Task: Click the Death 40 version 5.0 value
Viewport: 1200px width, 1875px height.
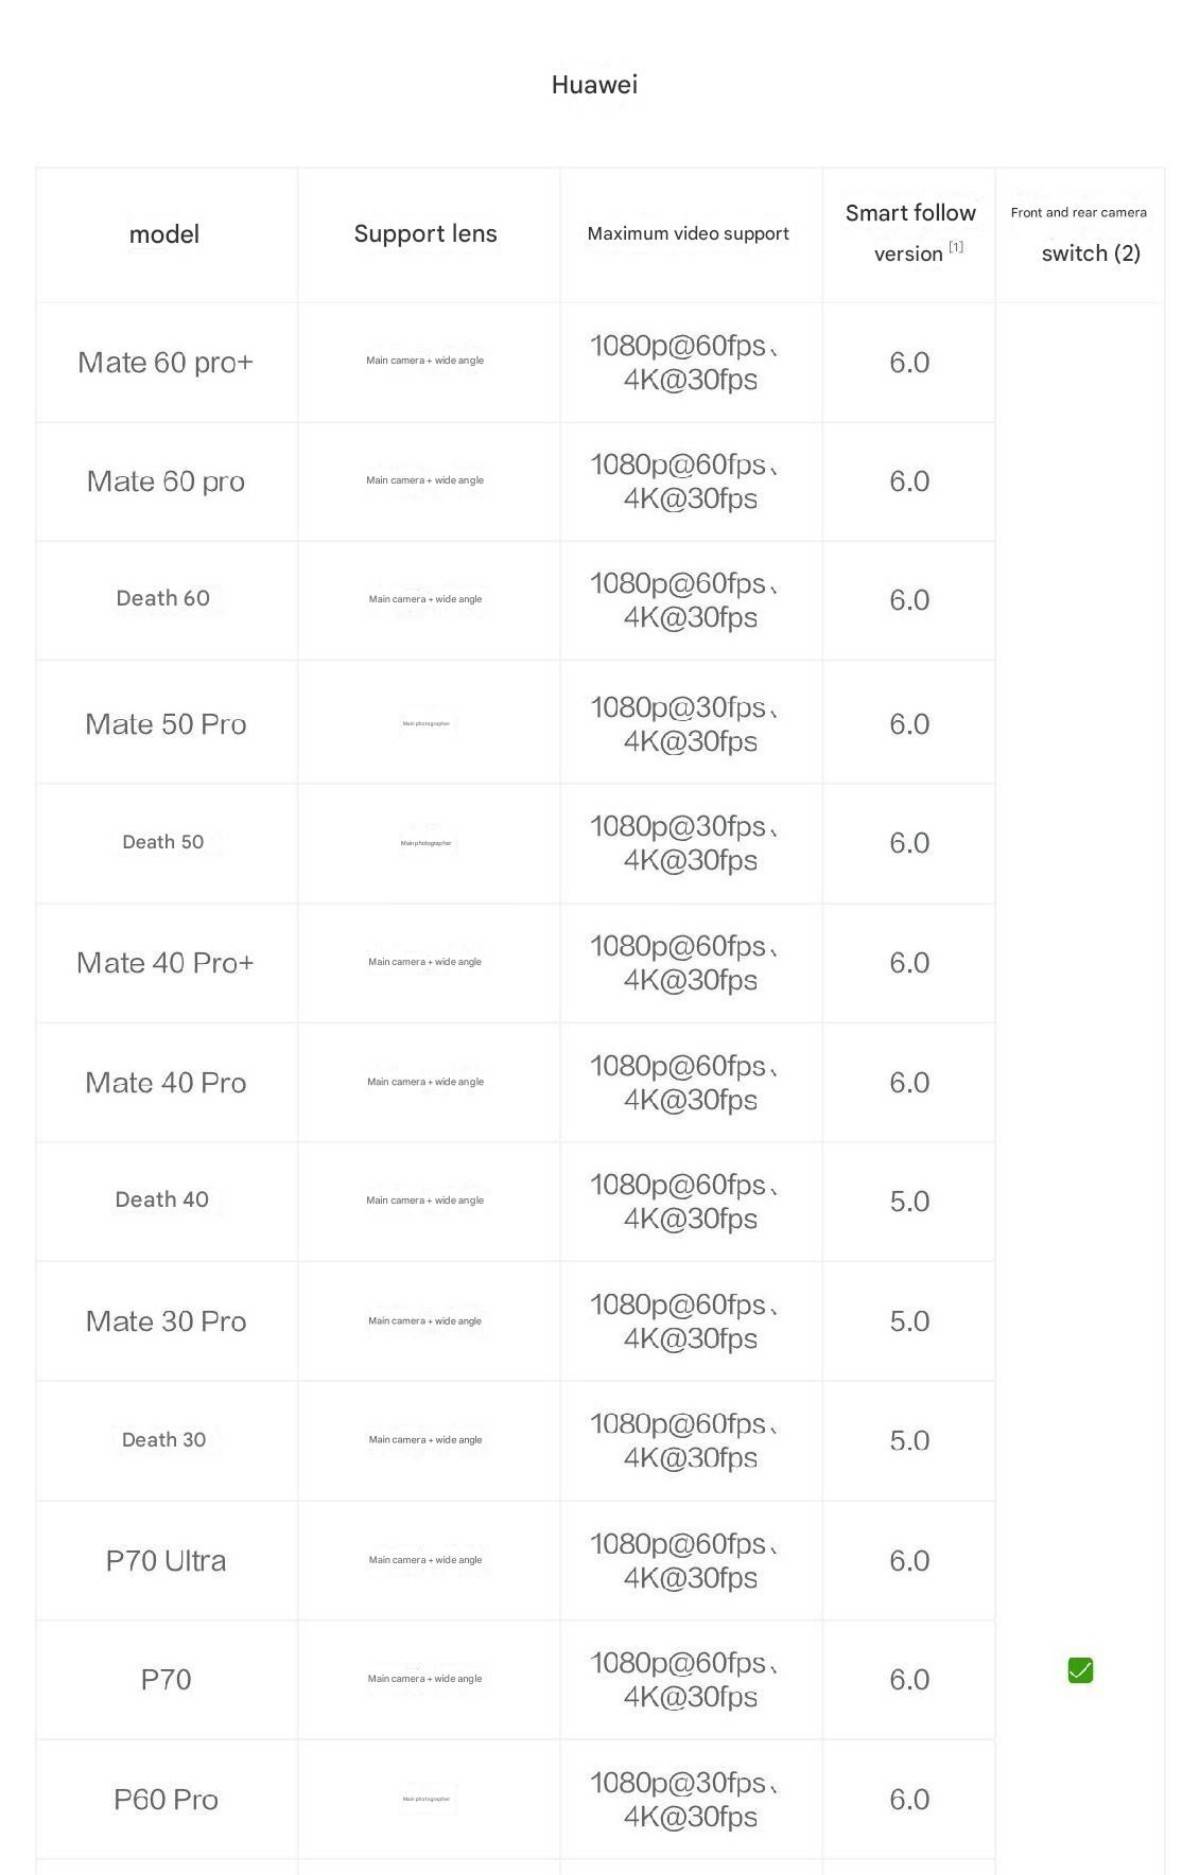Action: pyautogui.click(x=910, y=1201)
